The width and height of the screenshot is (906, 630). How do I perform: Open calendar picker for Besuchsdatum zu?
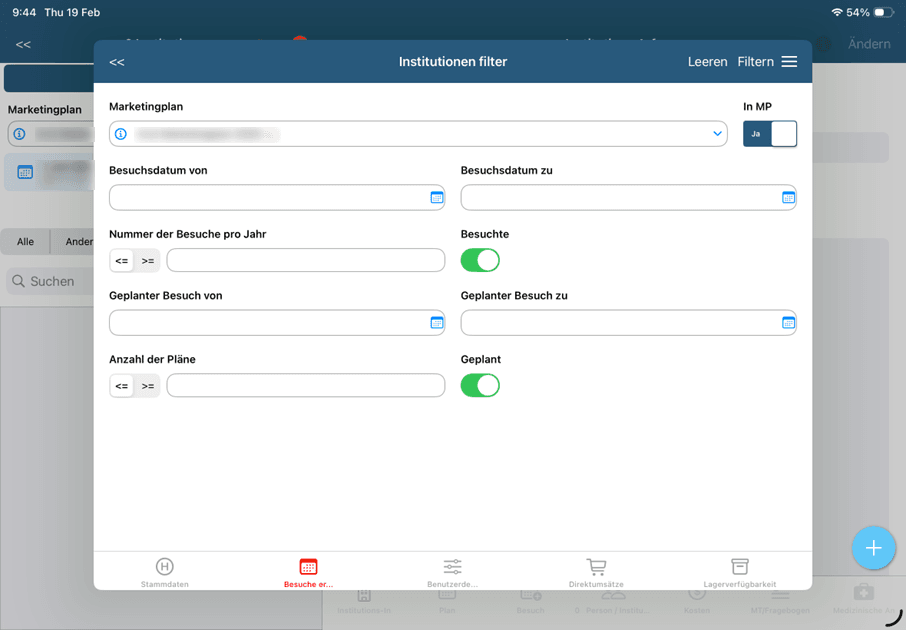click(x=788, y=198)
